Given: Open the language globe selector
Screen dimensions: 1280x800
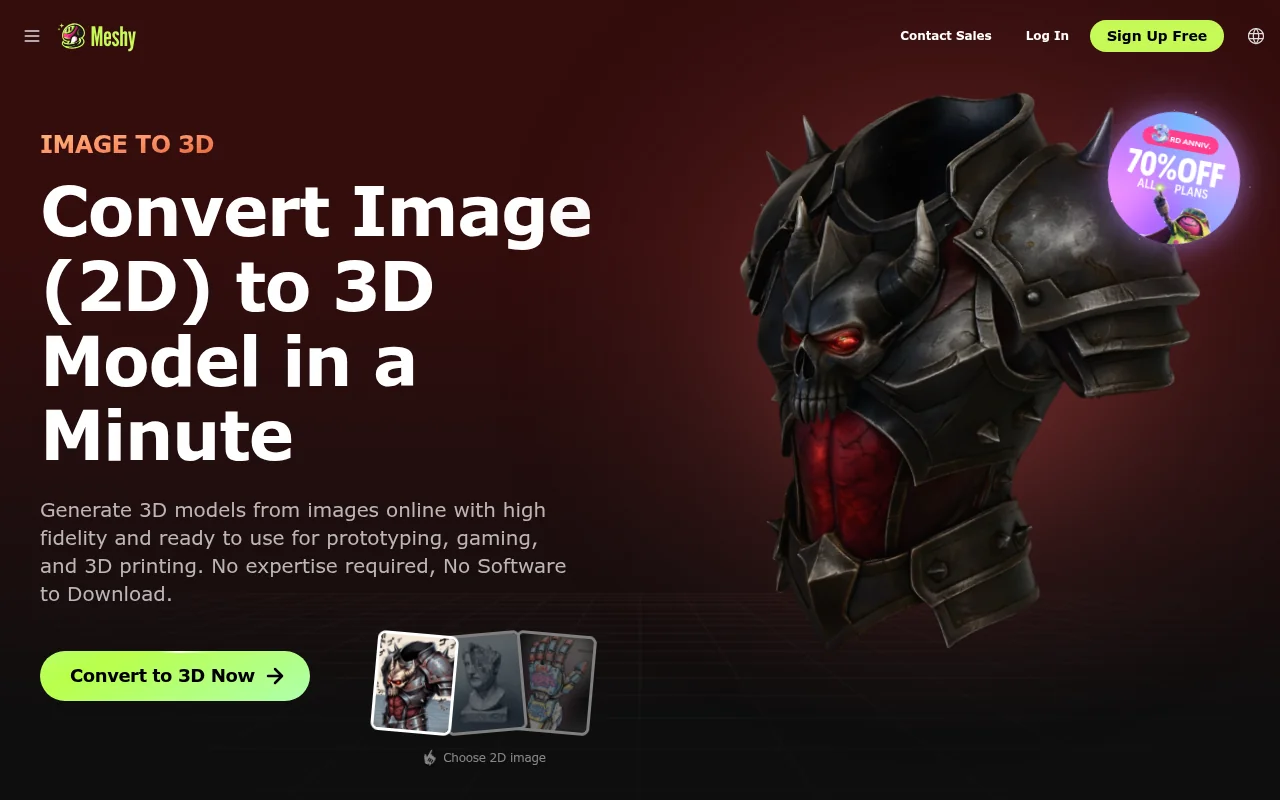Looking at the screenshot, I should click(x=1256, y=36).
